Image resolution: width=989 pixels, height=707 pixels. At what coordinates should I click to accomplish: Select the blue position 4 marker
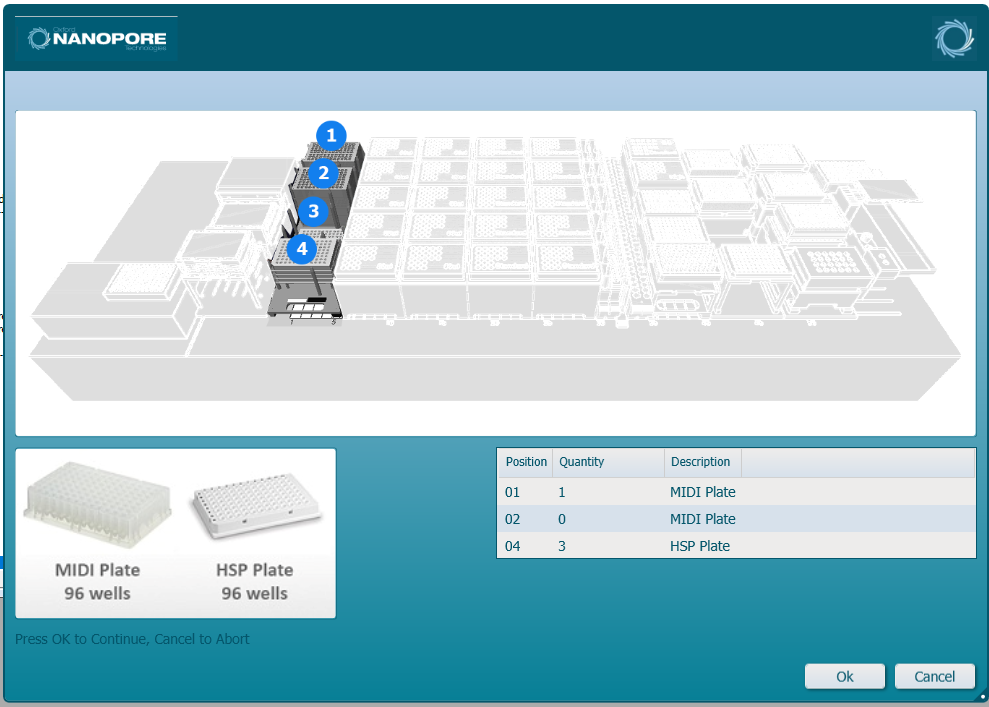[302, 248]
